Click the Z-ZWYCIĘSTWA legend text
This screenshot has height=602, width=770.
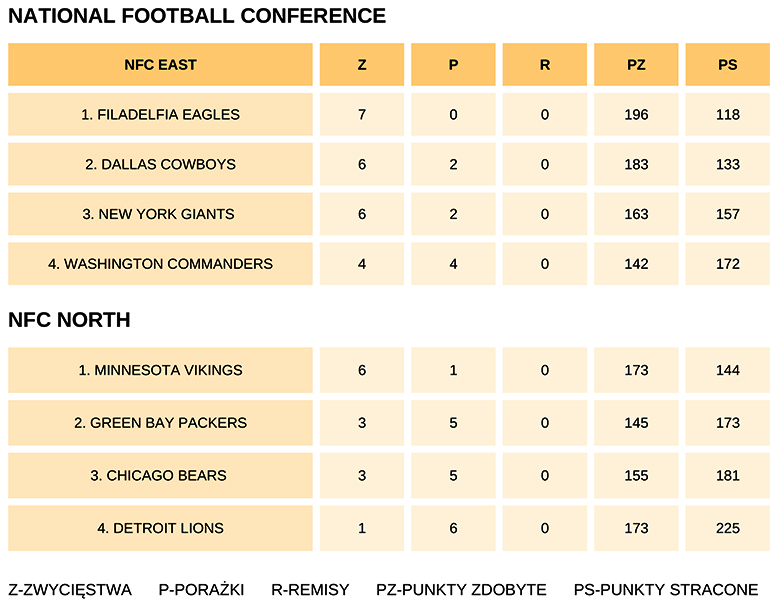[70, 589]
